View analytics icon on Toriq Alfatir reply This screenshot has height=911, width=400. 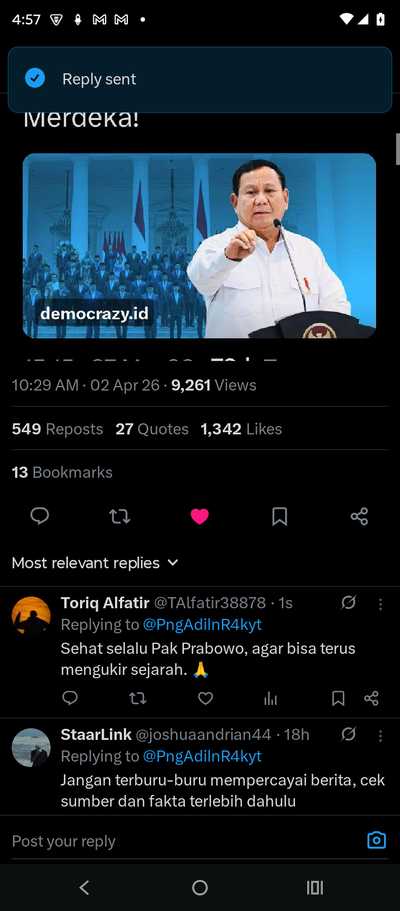coord(270,698)
